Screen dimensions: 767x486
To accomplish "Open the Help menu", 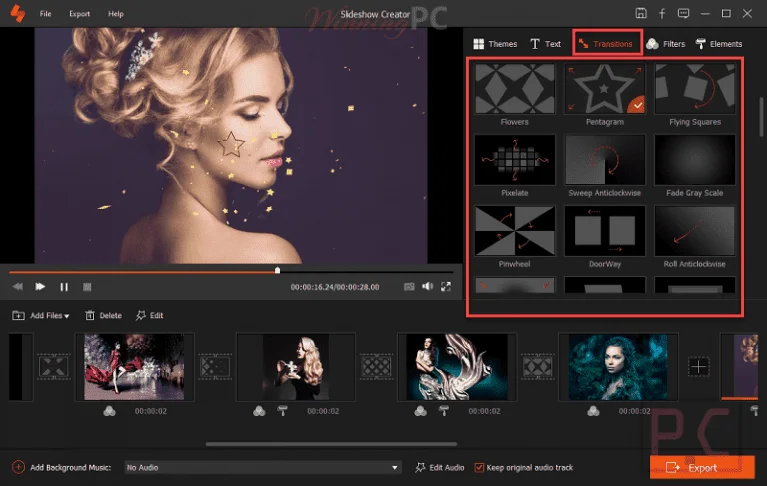I will tap(115, 14).
